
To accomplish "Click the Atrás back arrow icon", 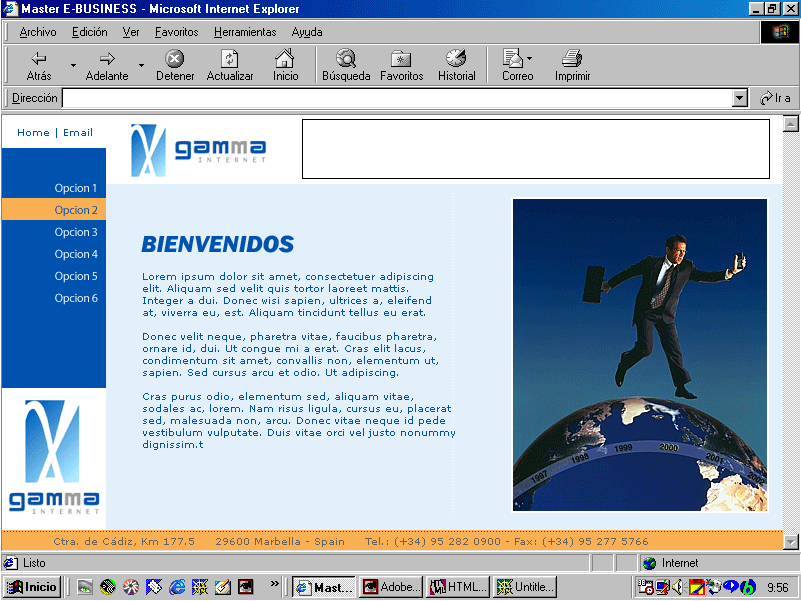I will click(39, 59).
